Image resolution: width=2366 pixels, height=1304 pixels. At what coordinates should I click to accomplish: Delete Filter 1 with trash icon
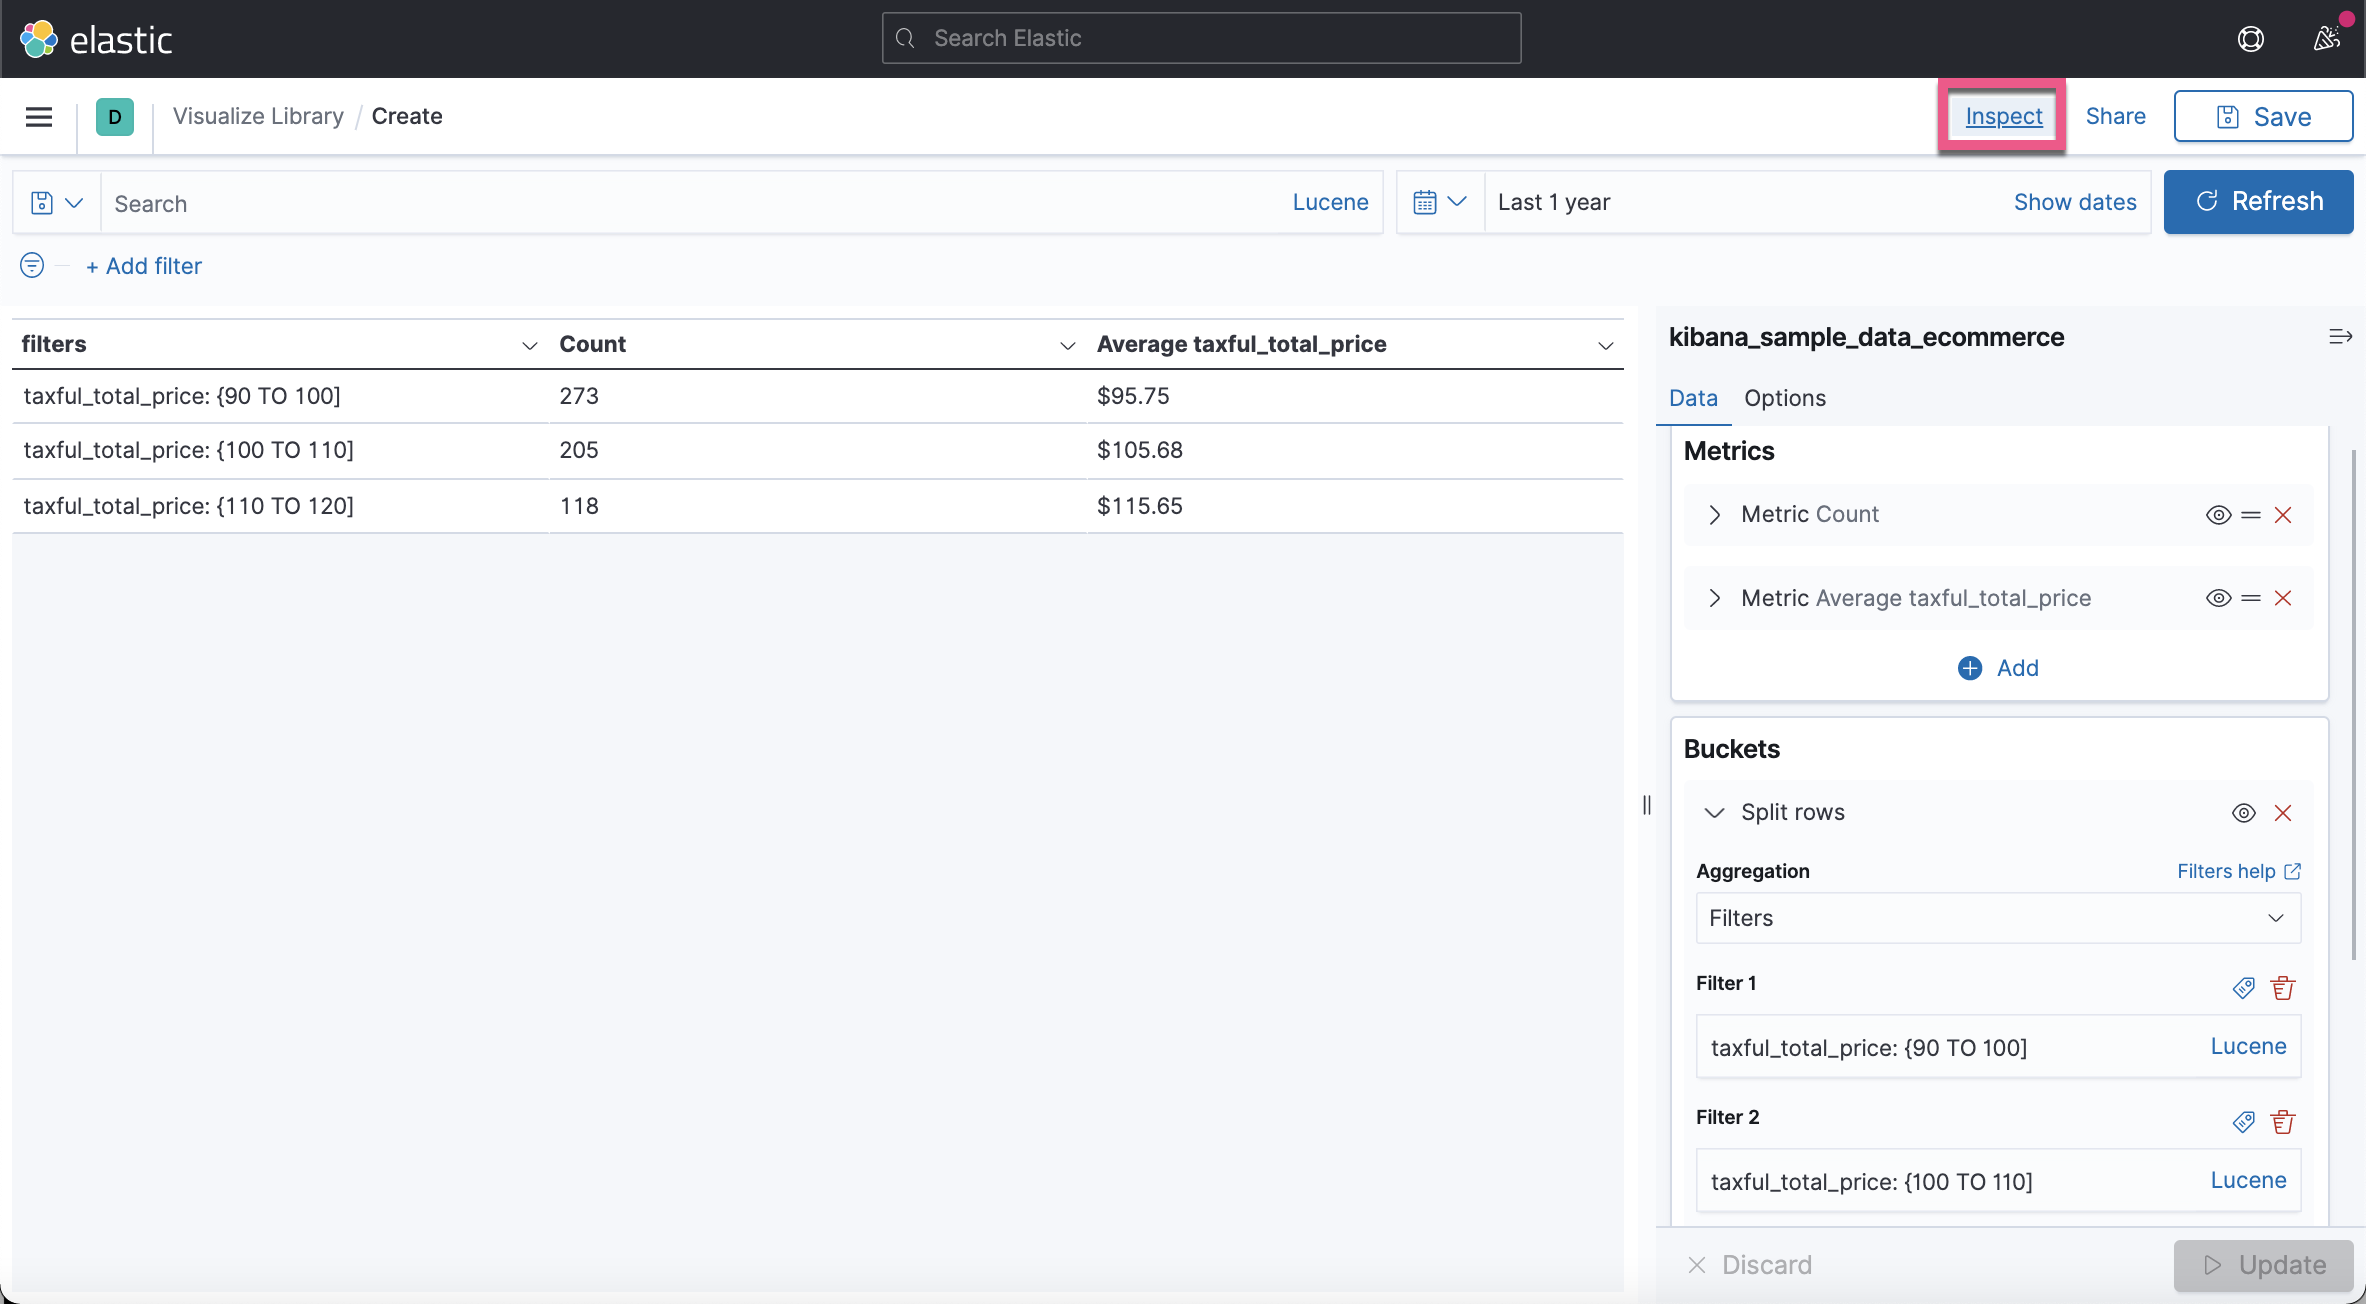2283,988
